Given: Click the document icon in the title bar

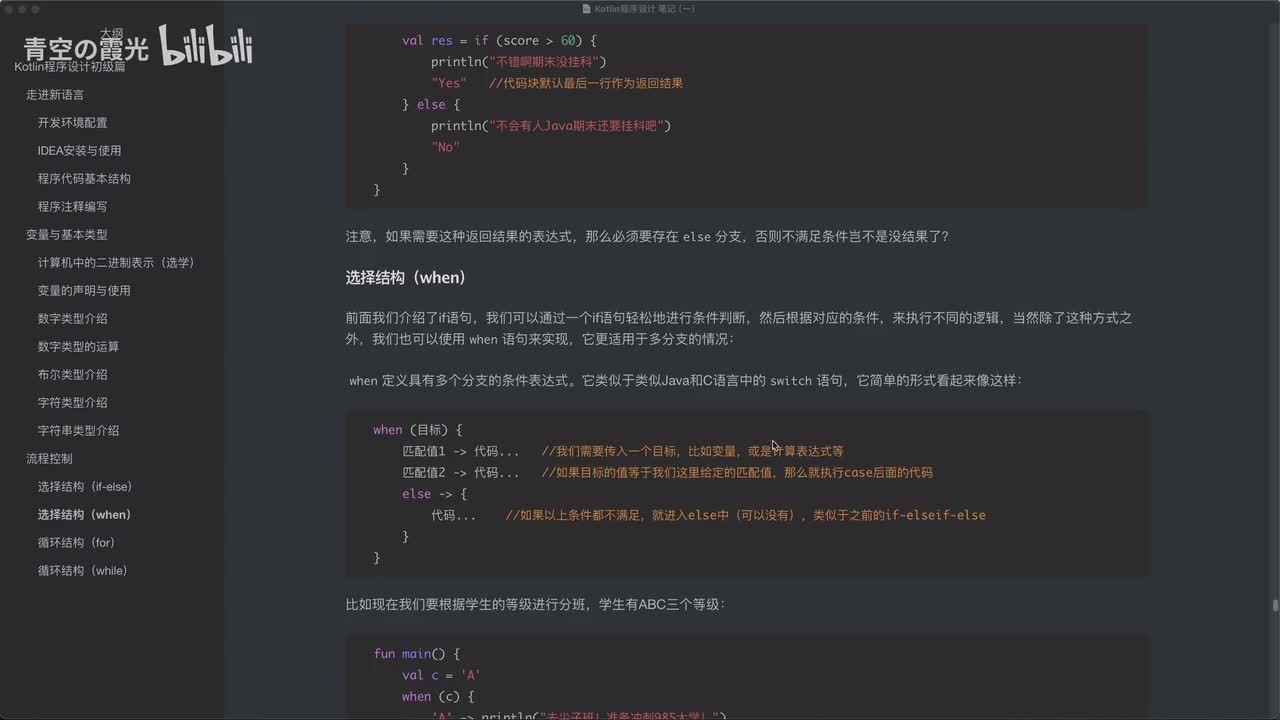Looking at the screenshot, I should point(587,9).
